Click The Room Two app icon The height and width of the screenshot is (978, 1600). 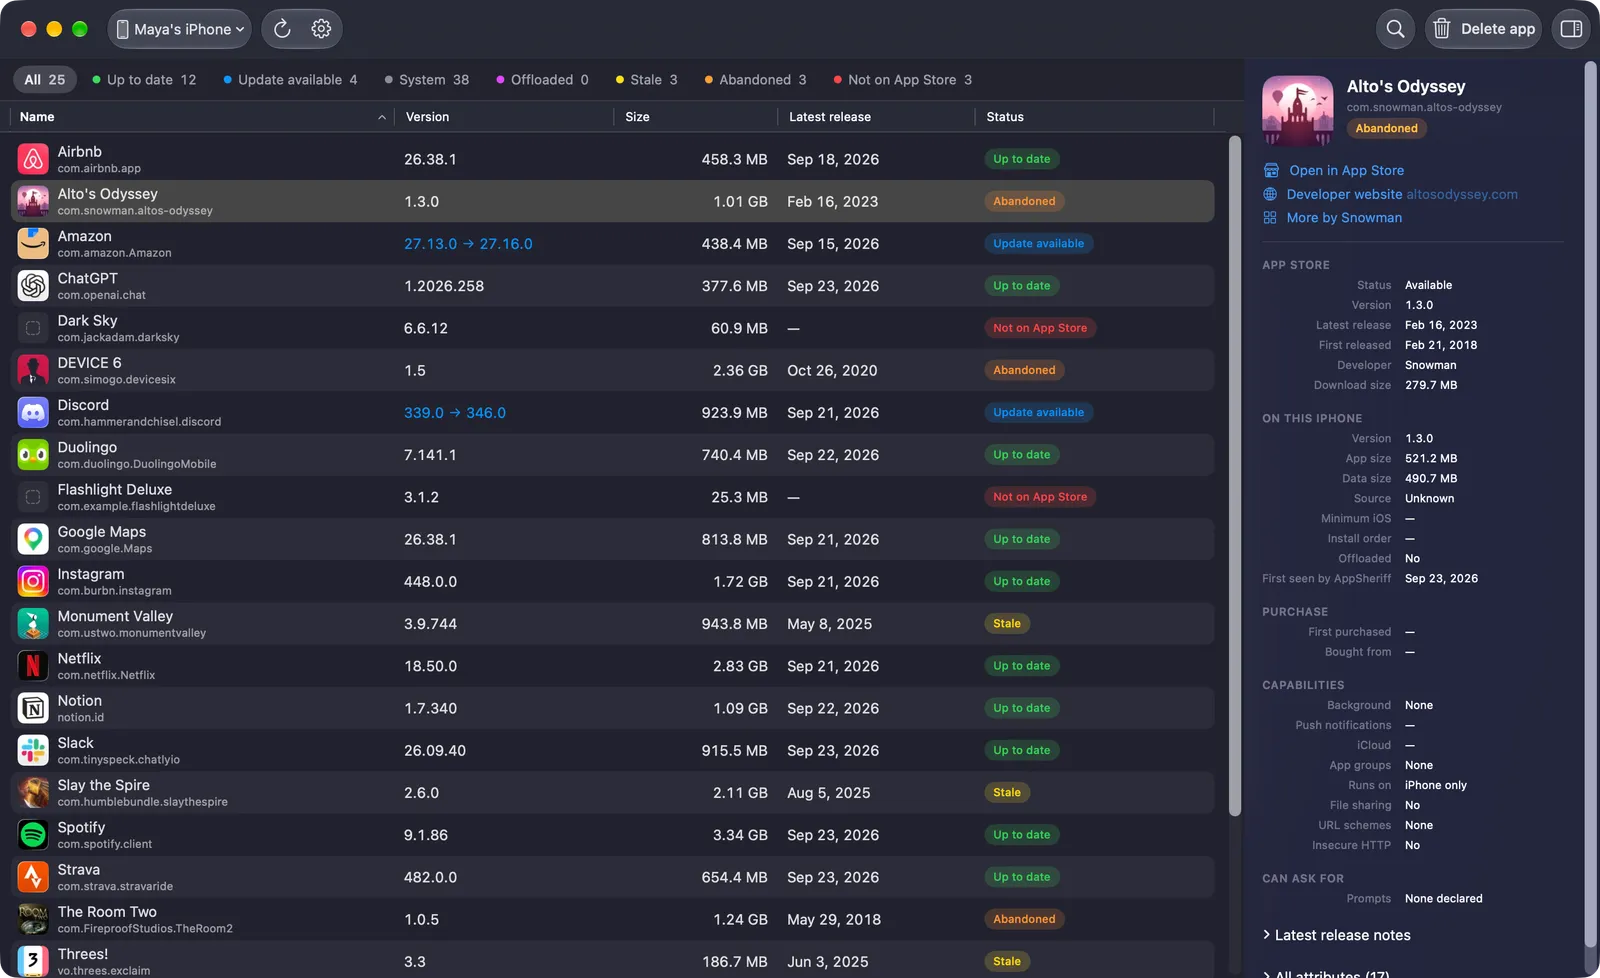(x=33, y=919)
